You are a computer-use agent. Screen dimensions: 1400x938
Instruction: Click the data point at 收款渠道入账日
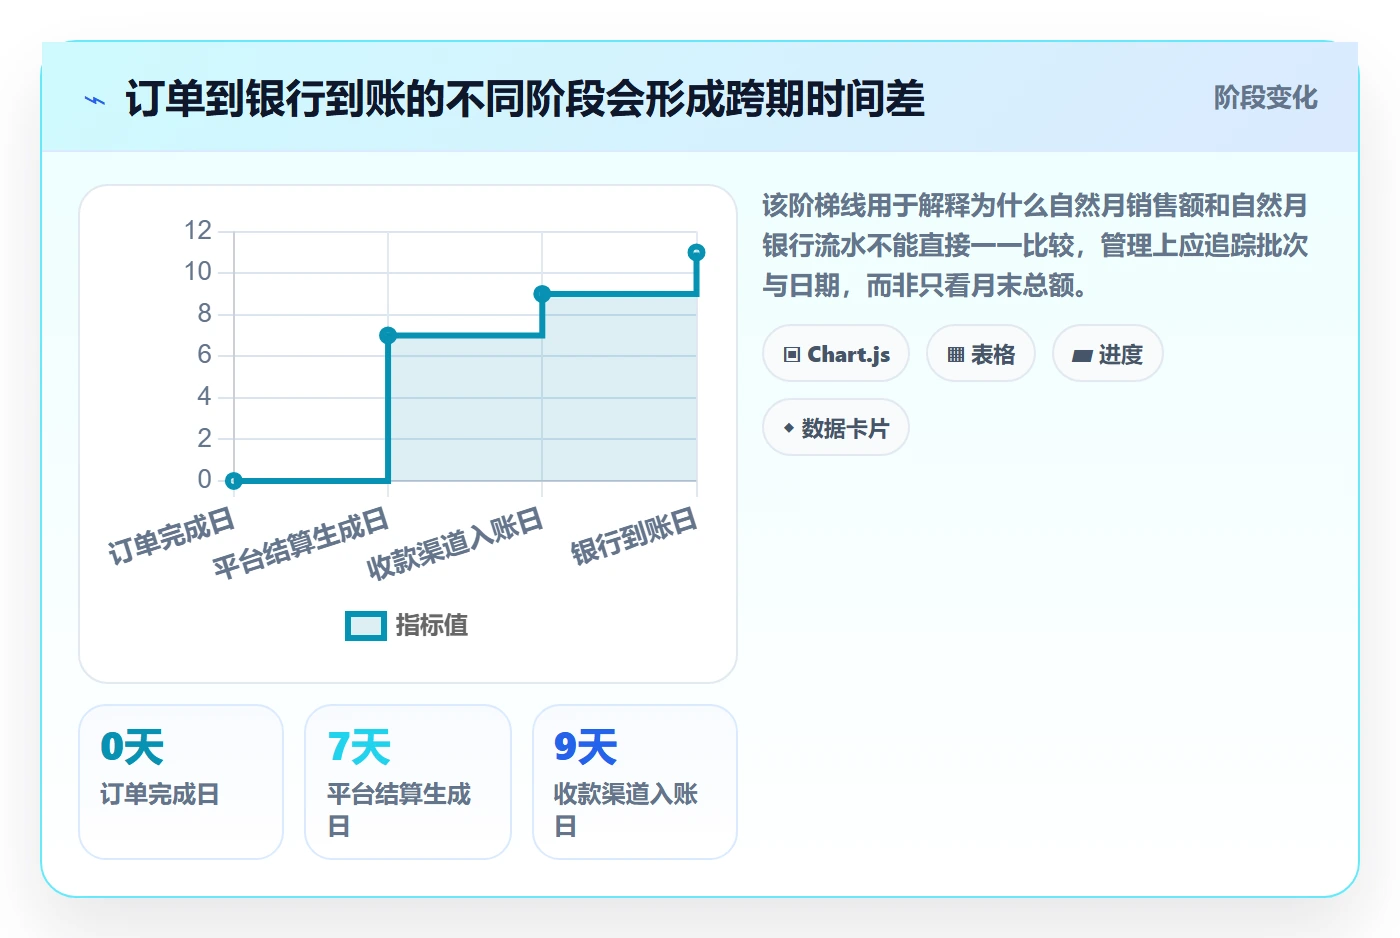[x=542, y=294]
